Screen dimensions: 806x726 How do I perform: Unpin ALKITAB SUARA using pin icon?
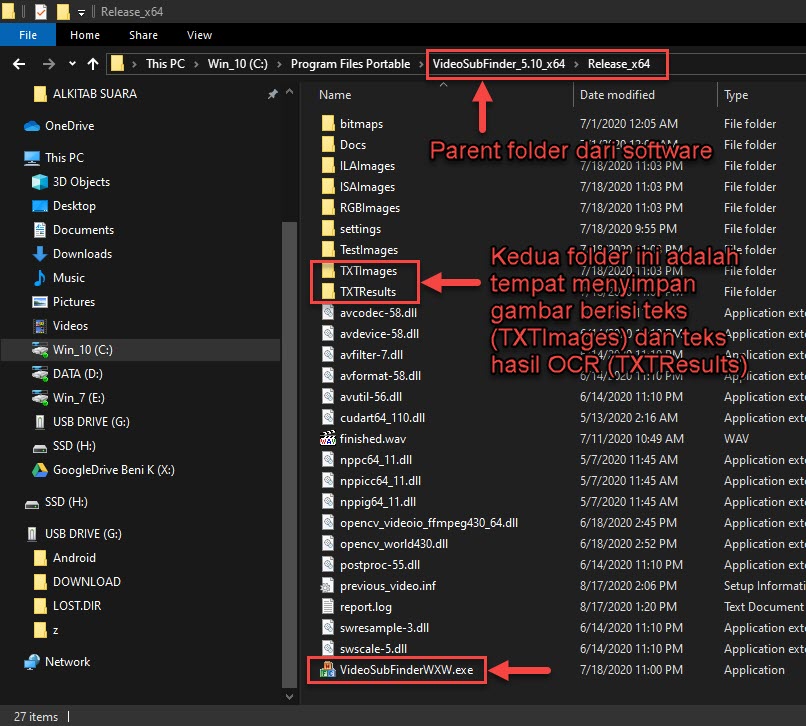(x=272, y=94)
